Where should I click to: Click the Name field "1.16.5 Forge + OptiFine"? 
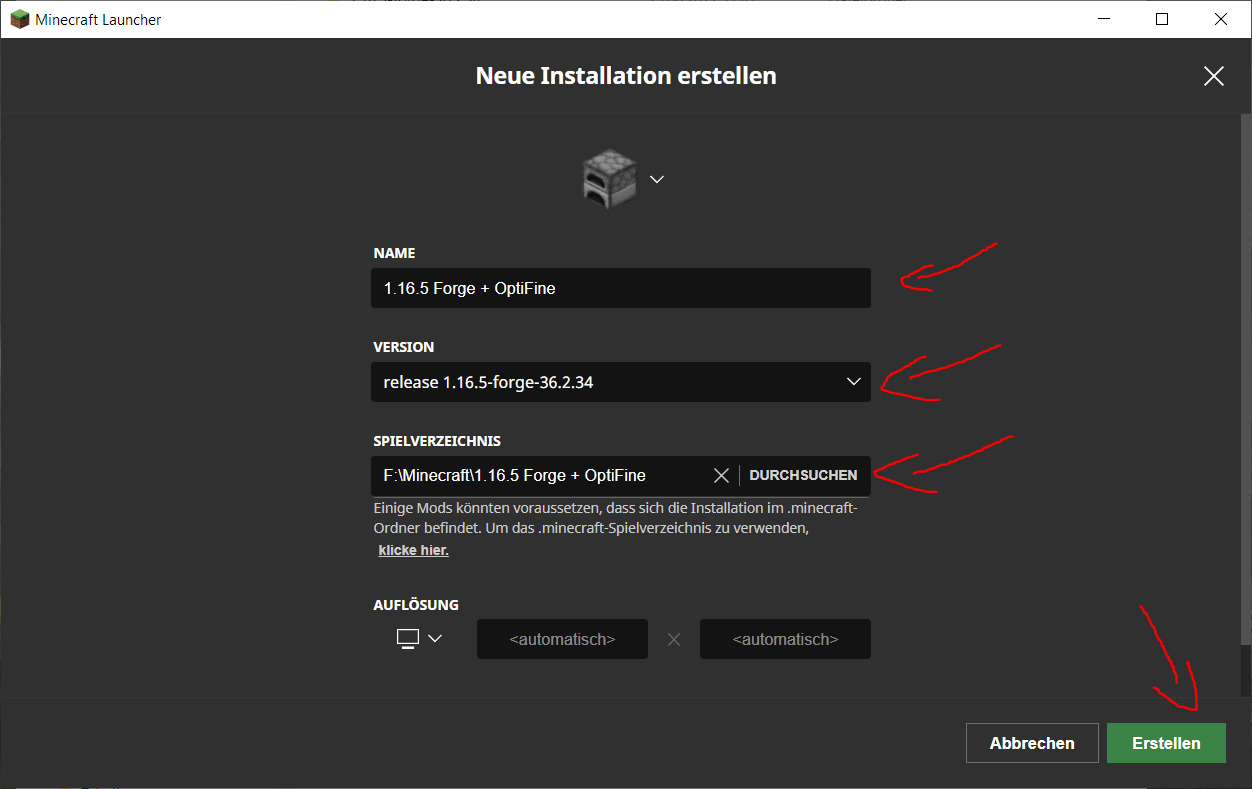click(620, 288)
